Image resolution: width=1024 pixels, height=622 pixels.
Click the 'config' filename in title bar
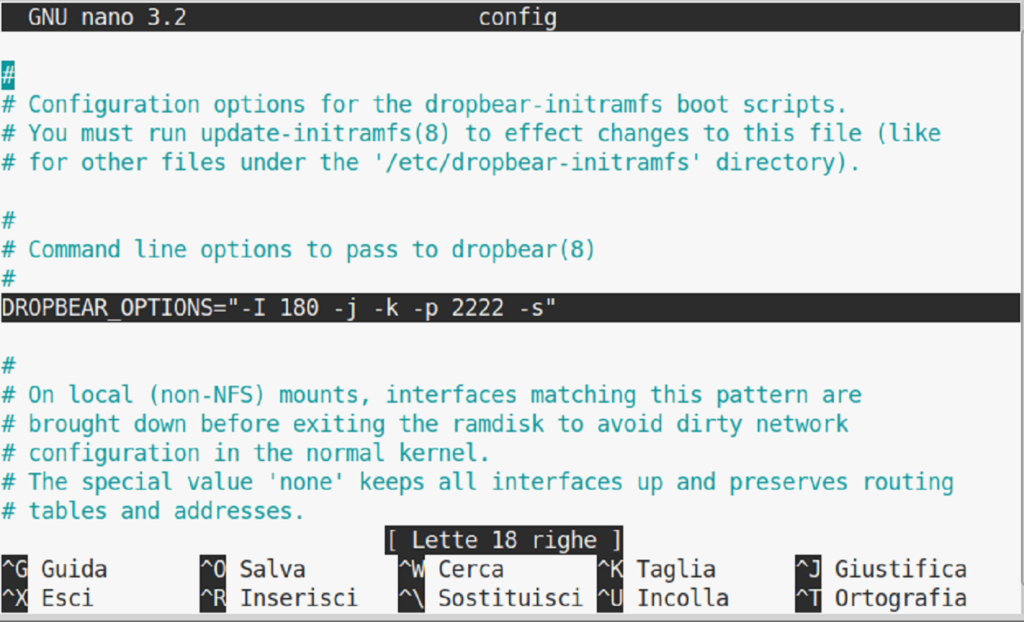click(517, 18)
